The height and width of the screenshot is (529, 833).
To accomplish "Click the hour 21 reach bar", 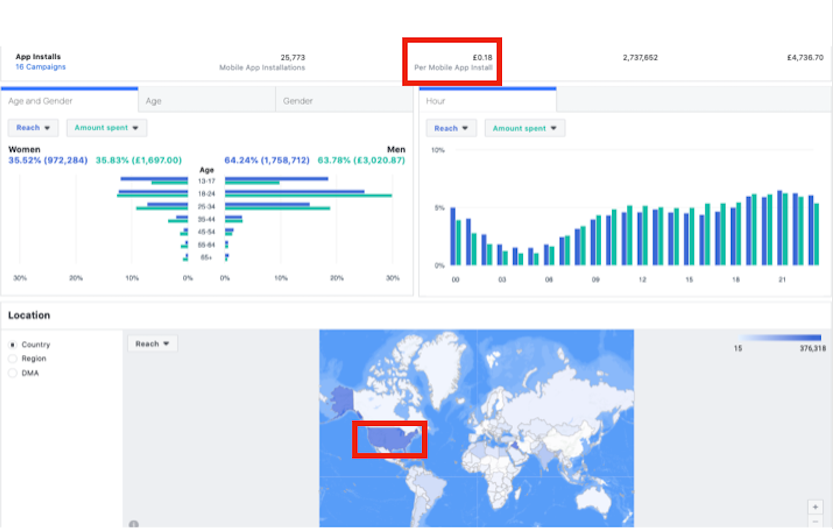I will pos(780,228).
